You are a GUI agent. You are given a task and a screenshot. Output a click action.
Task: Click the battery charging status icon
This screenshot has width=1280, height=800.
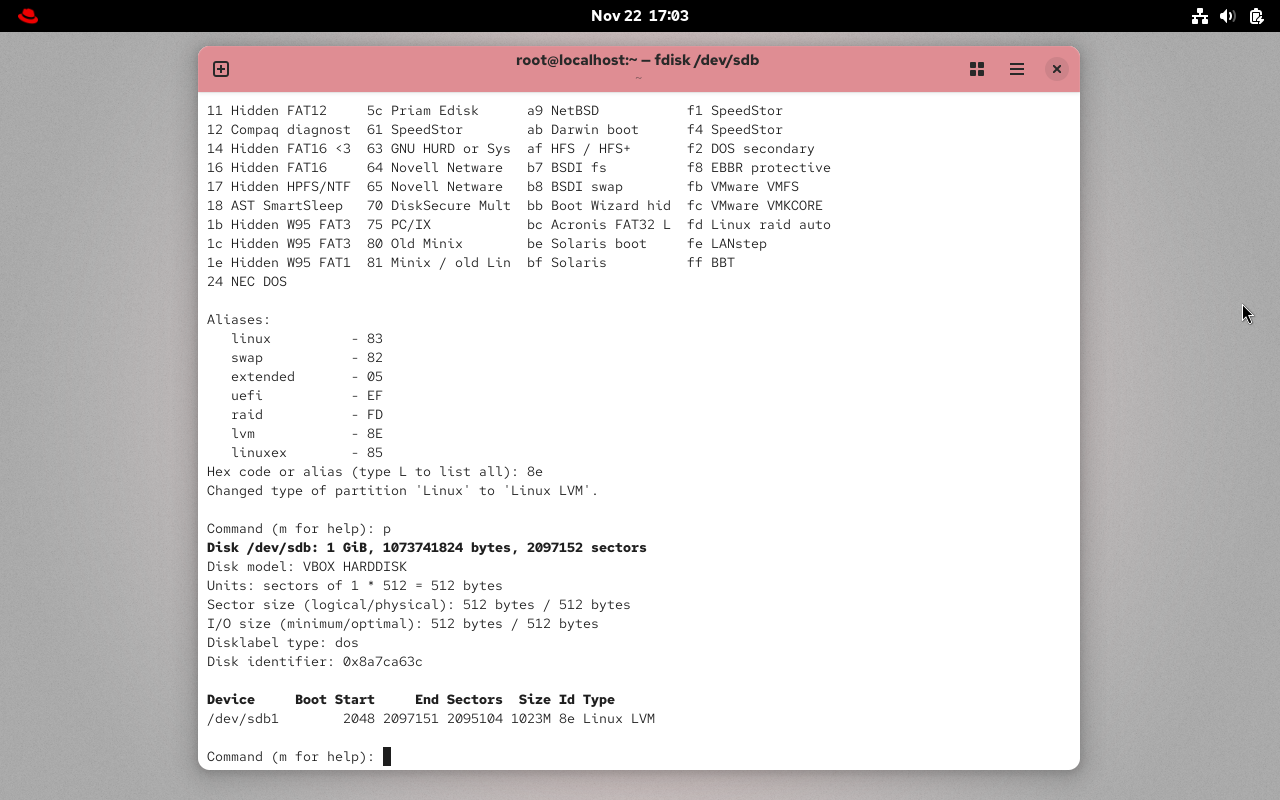pyautogui.click(x=1255, y=16)
